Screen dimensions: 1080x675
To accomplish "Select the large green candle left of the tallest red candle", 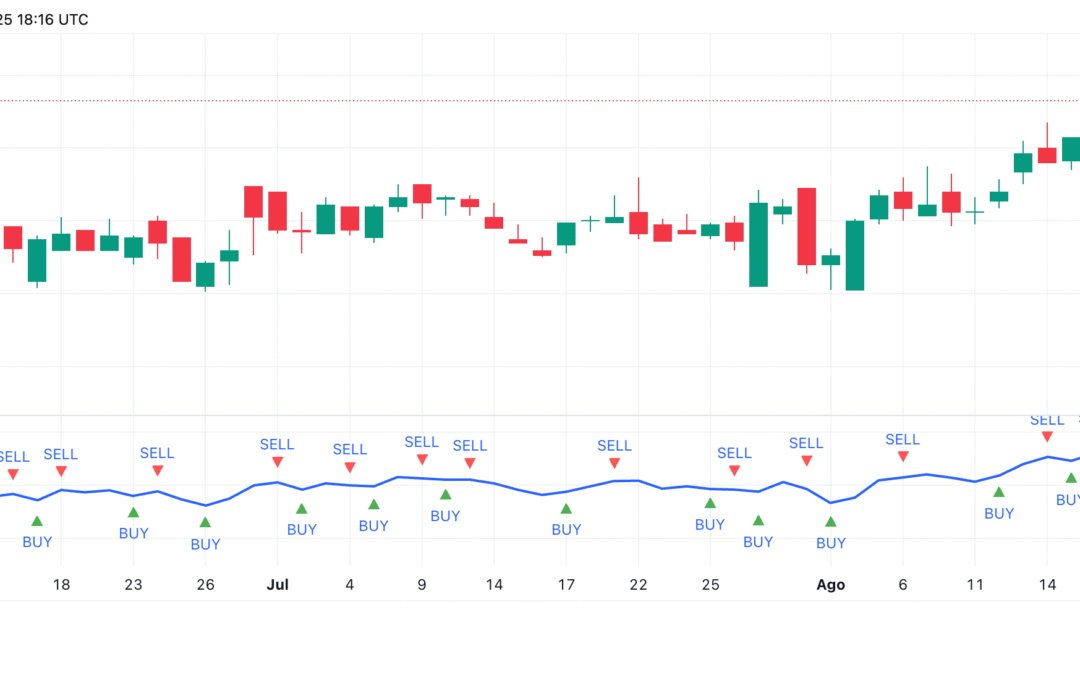I will point(759,245).
